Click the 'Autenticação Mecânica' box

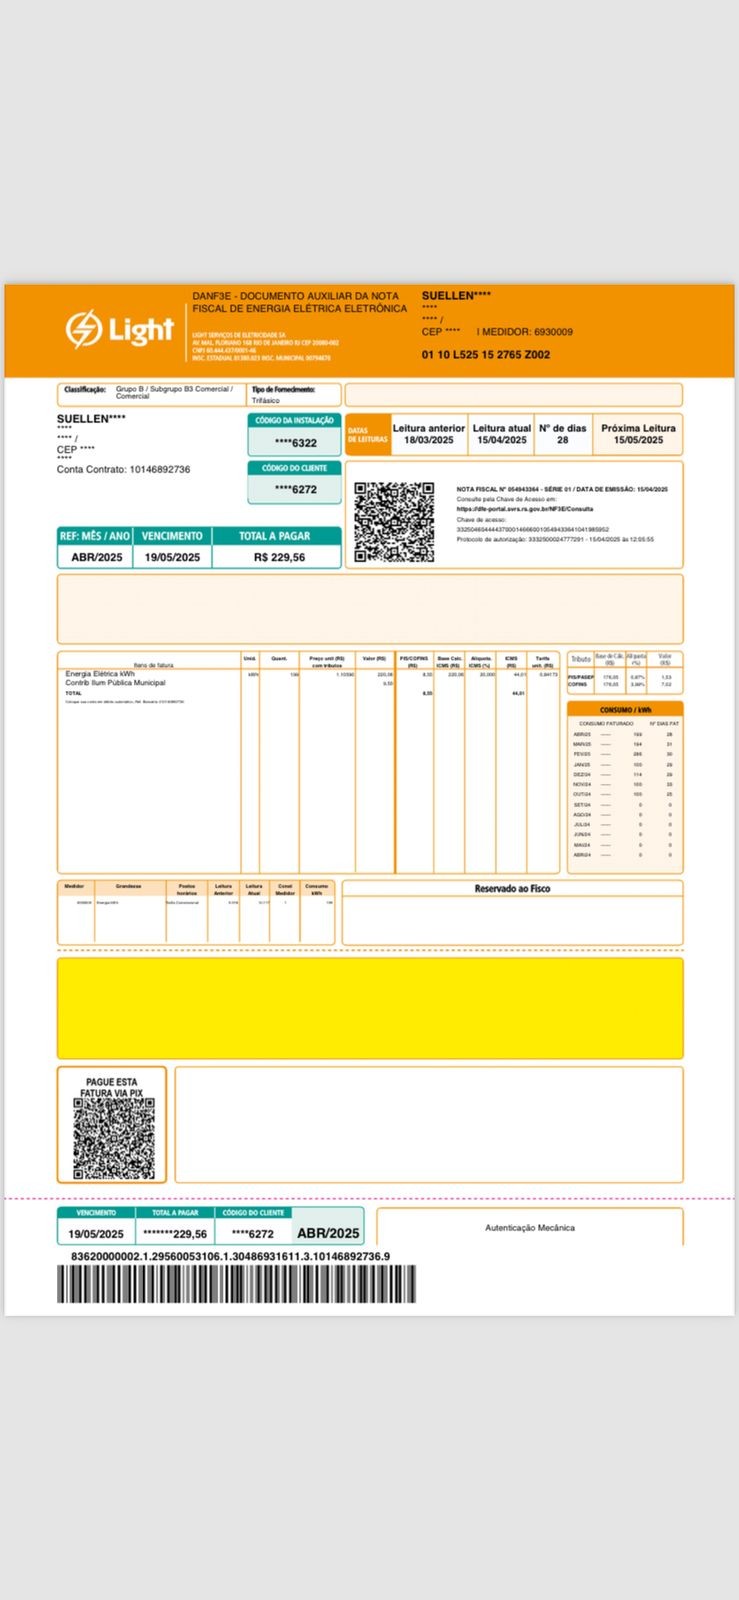click(530, 1227)
